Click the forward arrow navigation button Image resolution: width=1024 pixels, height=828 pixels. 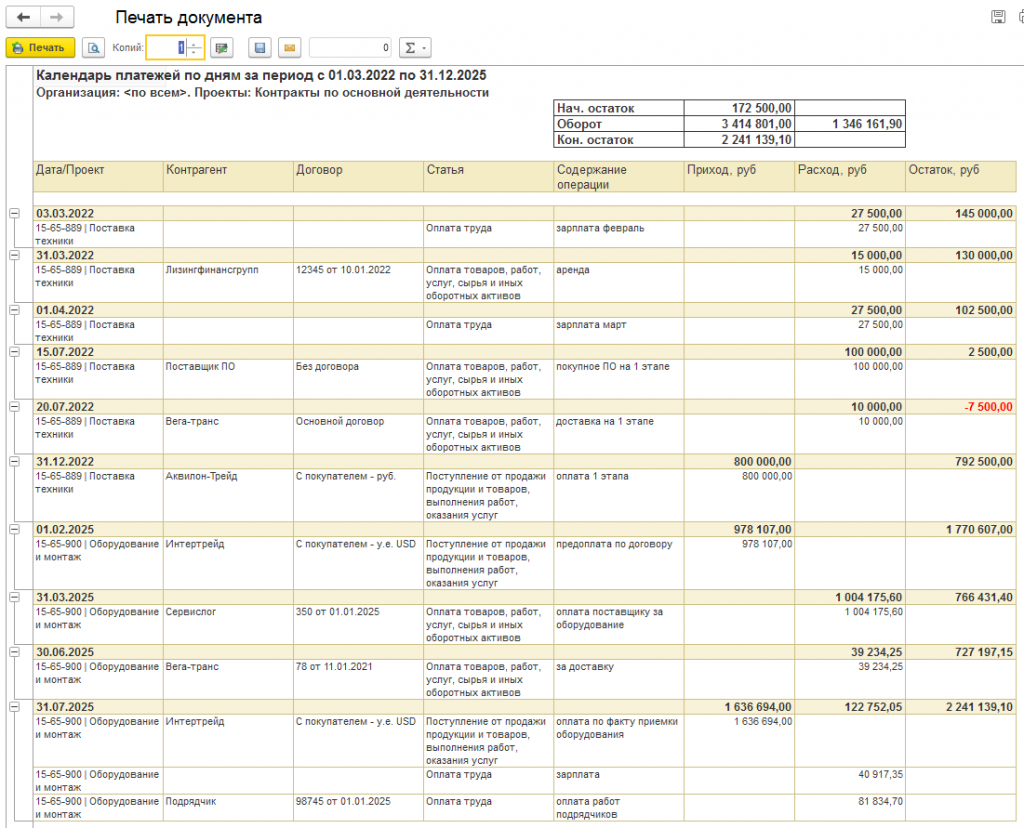(x=57, y=17)
